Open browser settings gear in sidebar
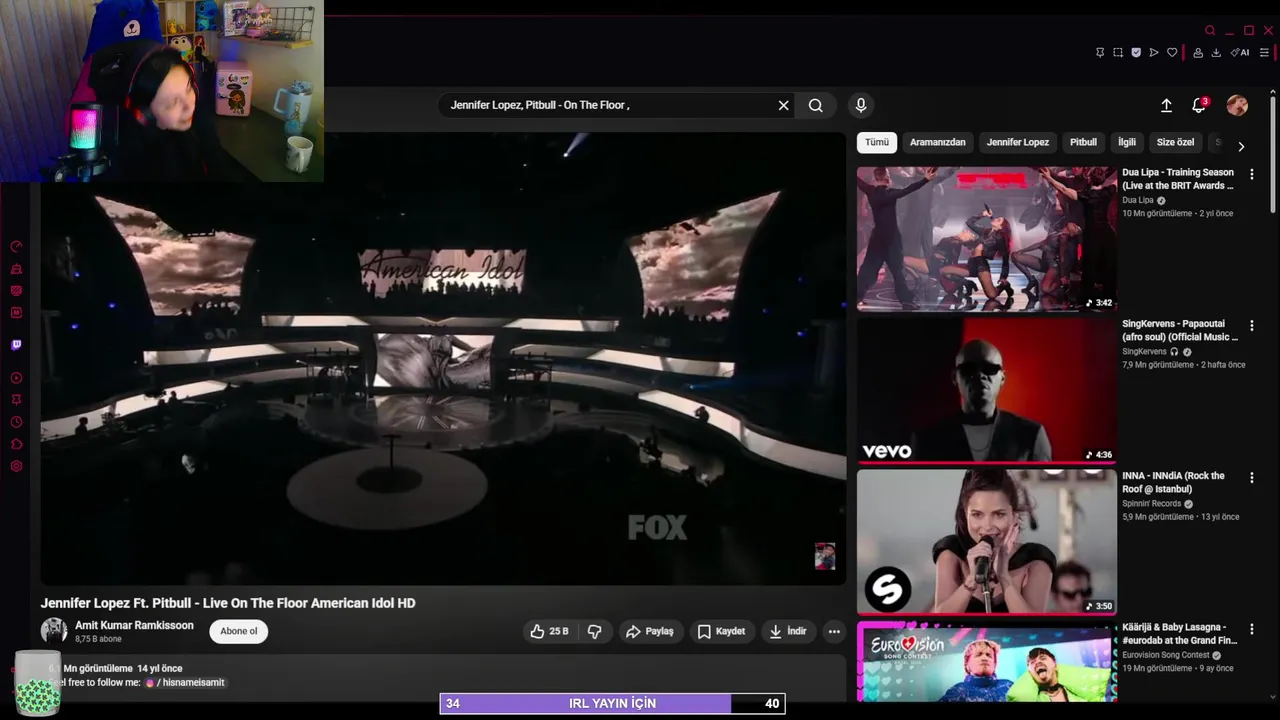The width and height of the screenshot is (1280, 720). pyautogui.click(x=16, y=466)
